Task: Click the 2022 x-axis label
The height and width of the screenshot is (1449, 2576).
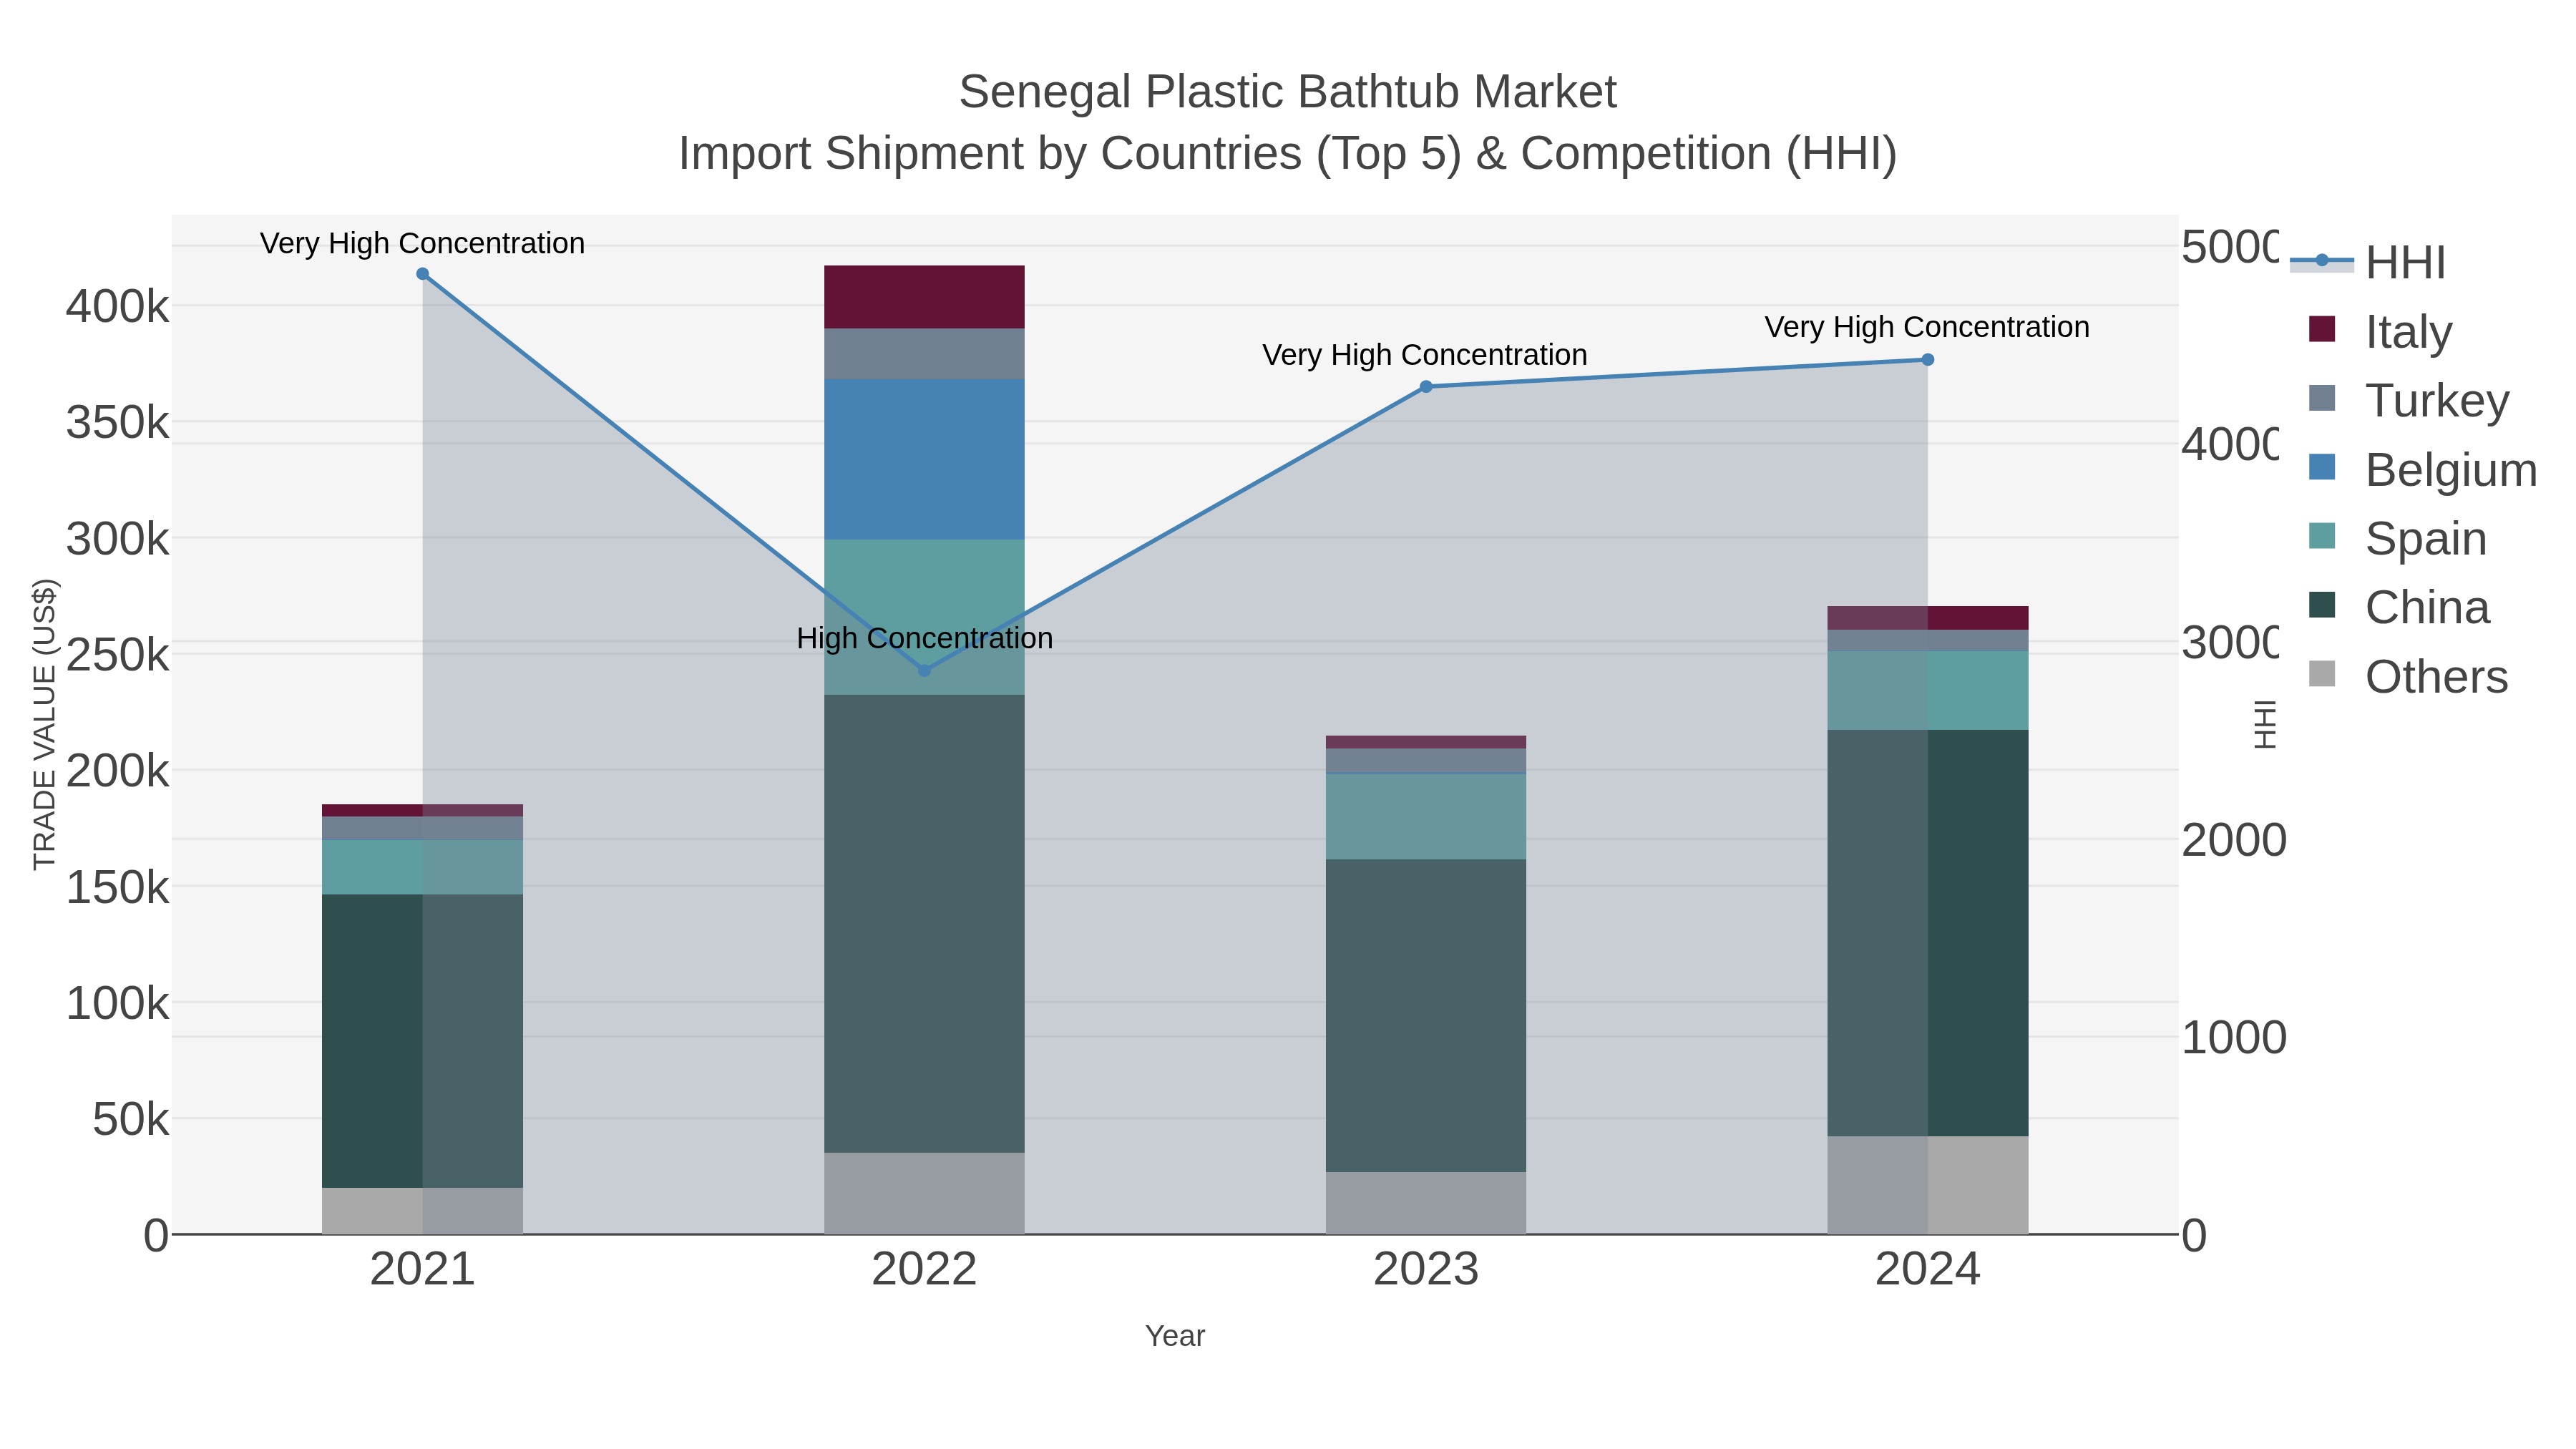Action: pos(924,1270)
